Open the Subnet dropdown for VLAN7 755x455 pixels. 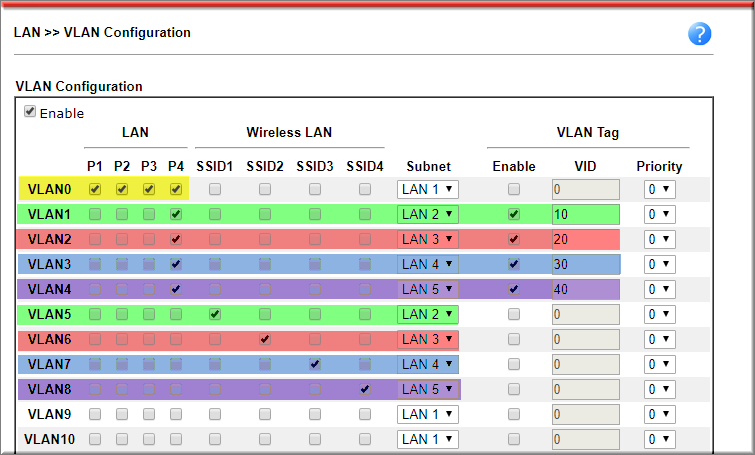427,364
